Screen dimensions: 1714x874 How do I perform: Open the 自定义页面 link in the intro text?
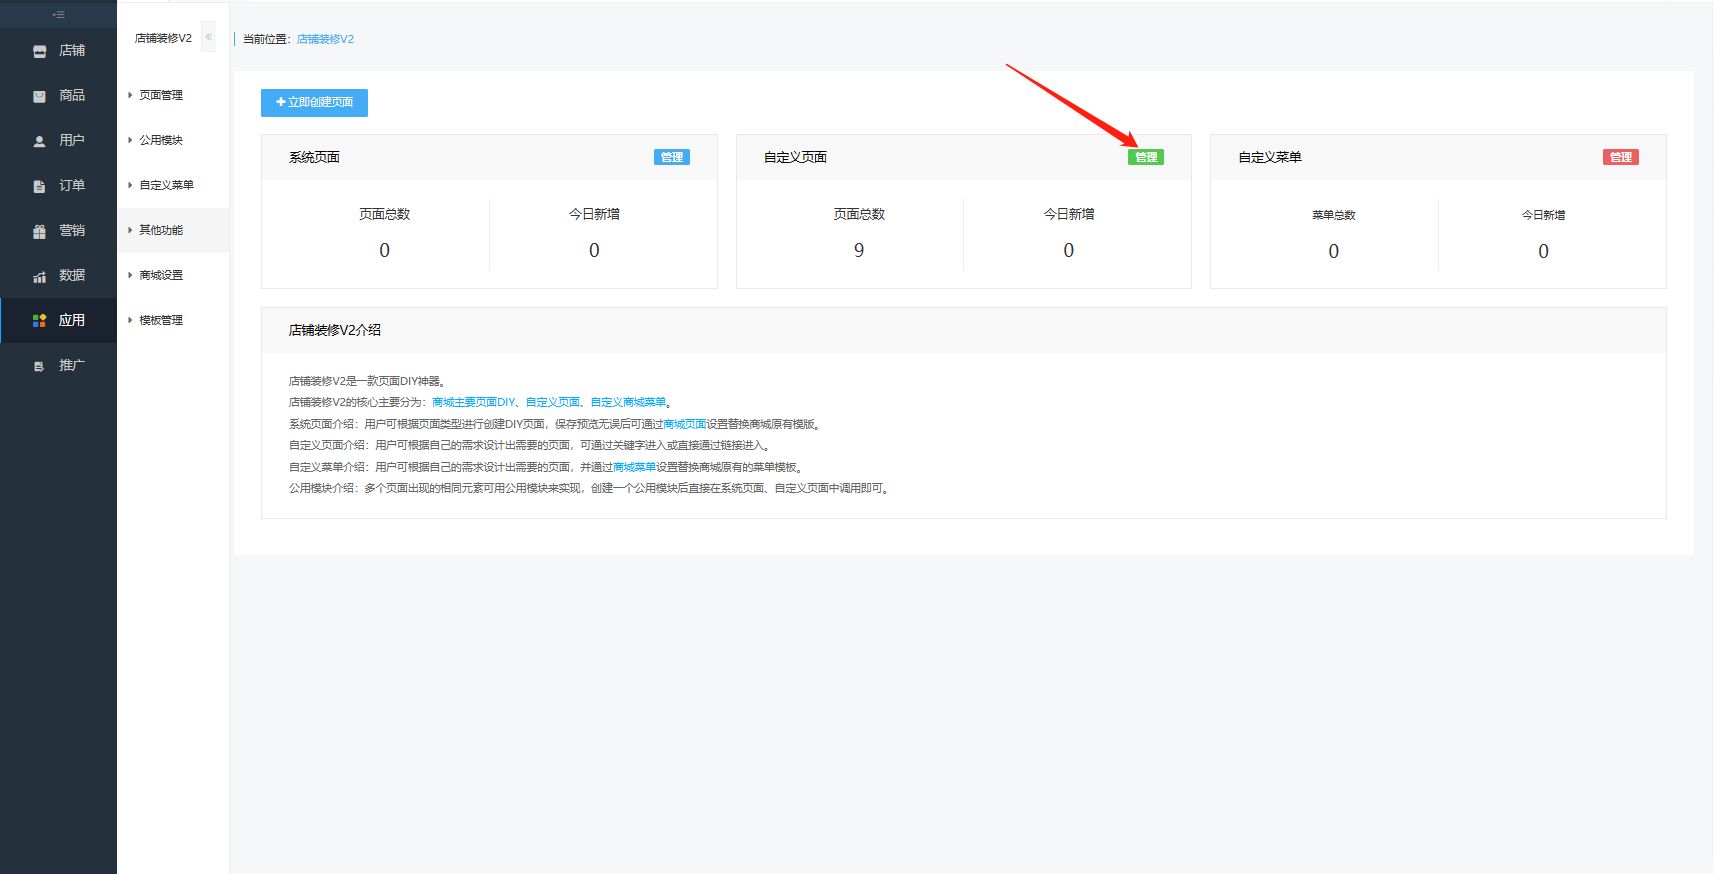(x=553, y=402)
